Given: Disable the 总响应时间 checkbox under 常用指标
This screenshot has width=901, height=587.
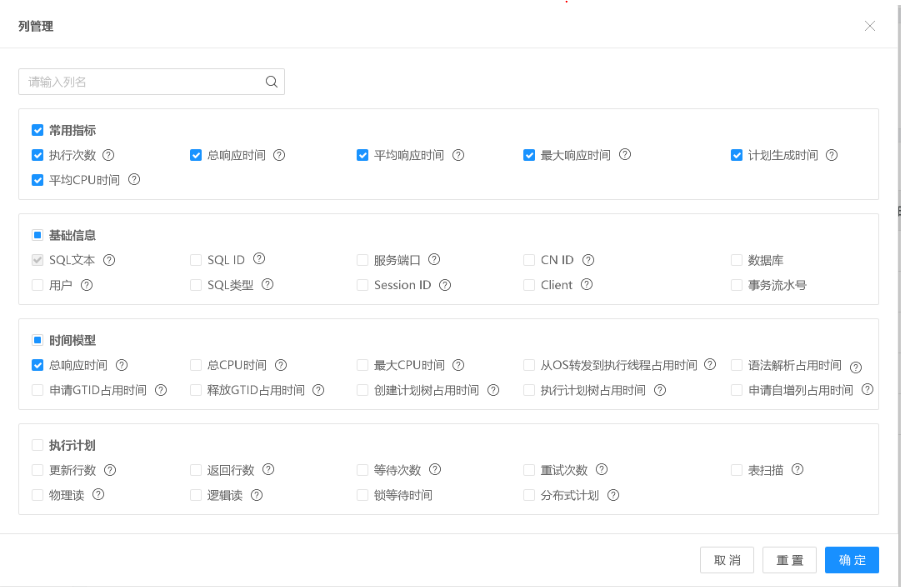Looking at the screenshot, I should click(194, 155).
